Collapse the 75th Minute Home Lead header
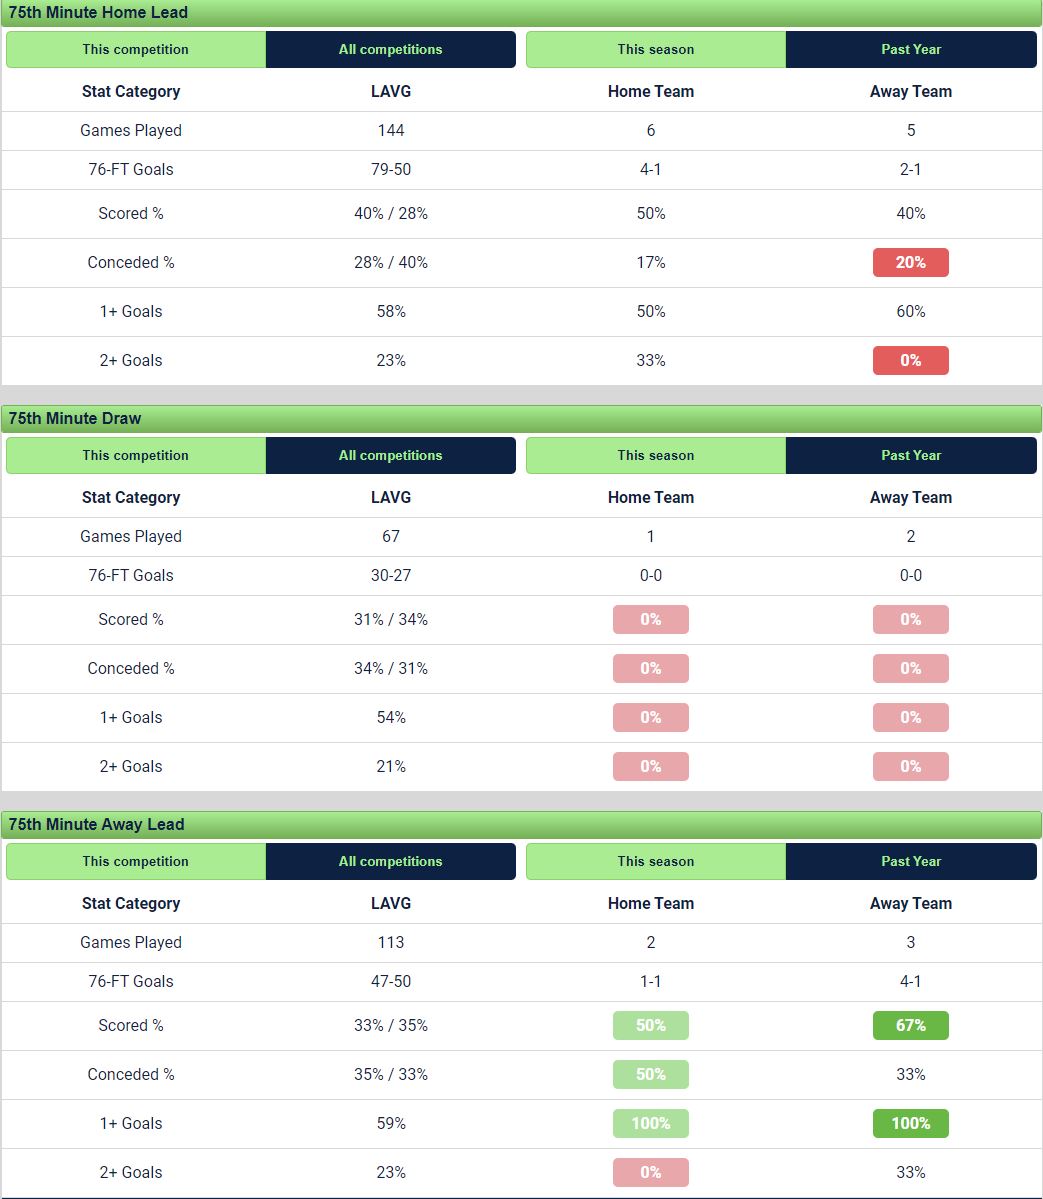The width and height of the screenshot is (1043, 1199). tap(520, 13)
